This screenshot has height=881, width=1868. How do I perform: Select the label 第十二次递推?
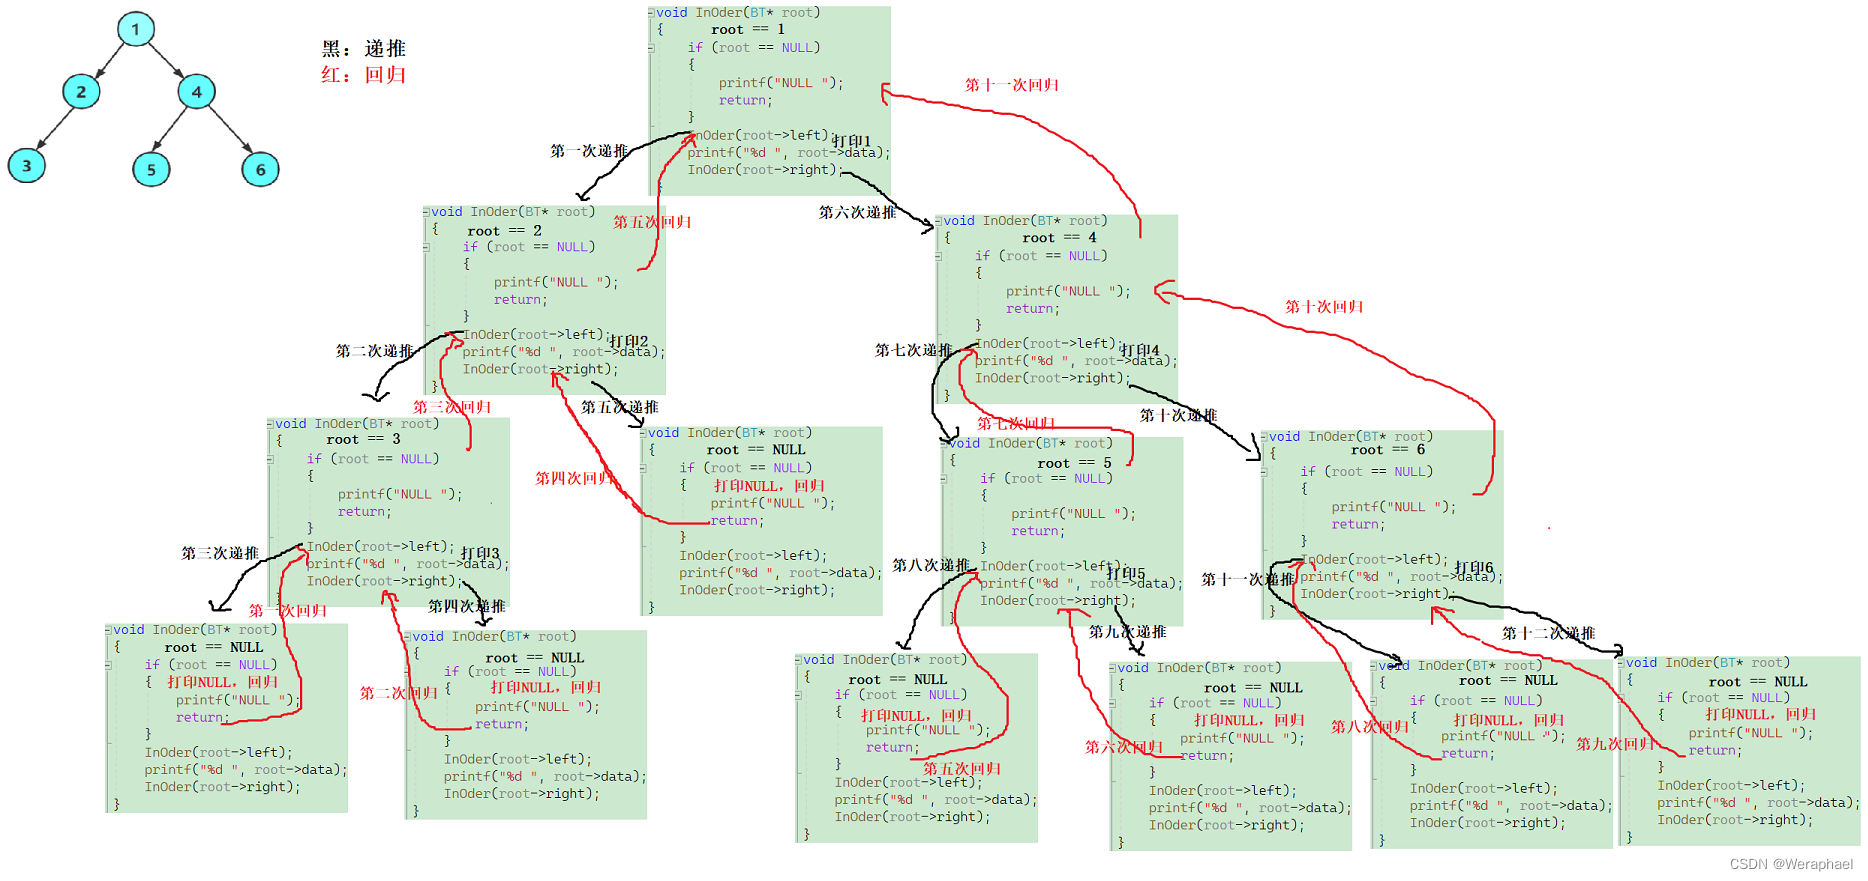(1549, 633)
